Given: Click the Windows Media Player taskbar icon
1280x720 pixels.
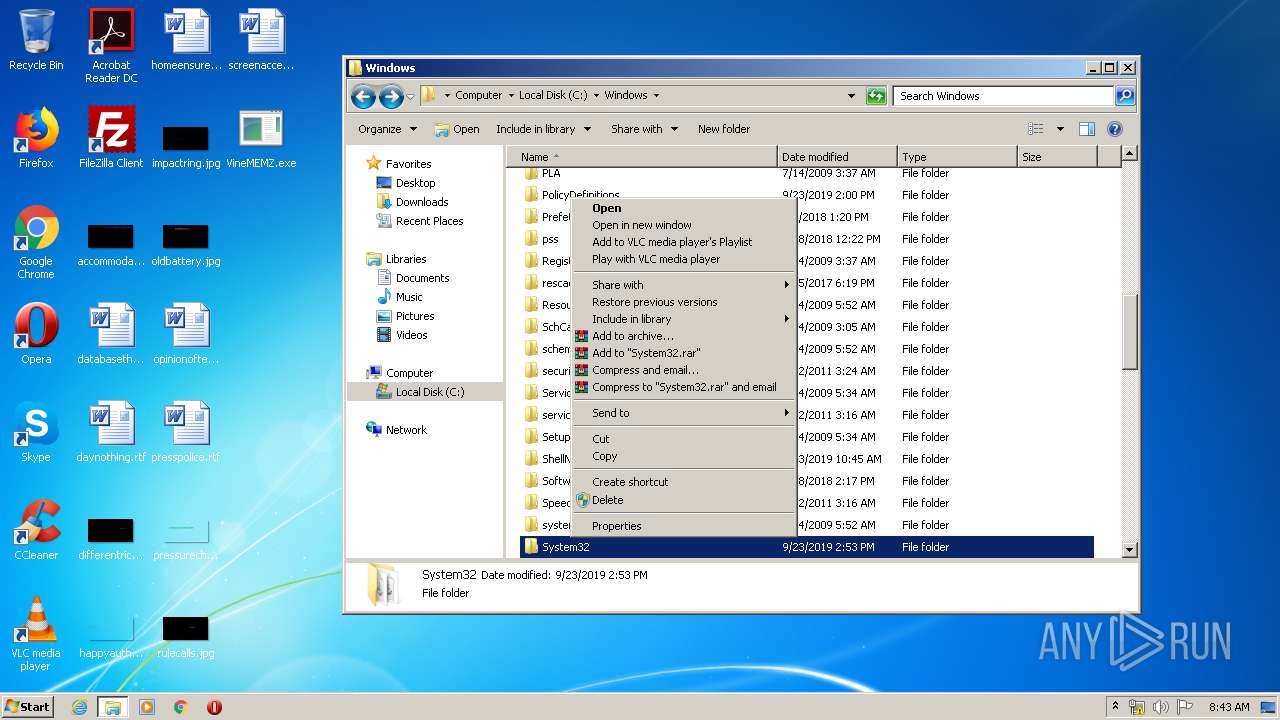Looking at the screenshot, I should [x=147, y=707].
